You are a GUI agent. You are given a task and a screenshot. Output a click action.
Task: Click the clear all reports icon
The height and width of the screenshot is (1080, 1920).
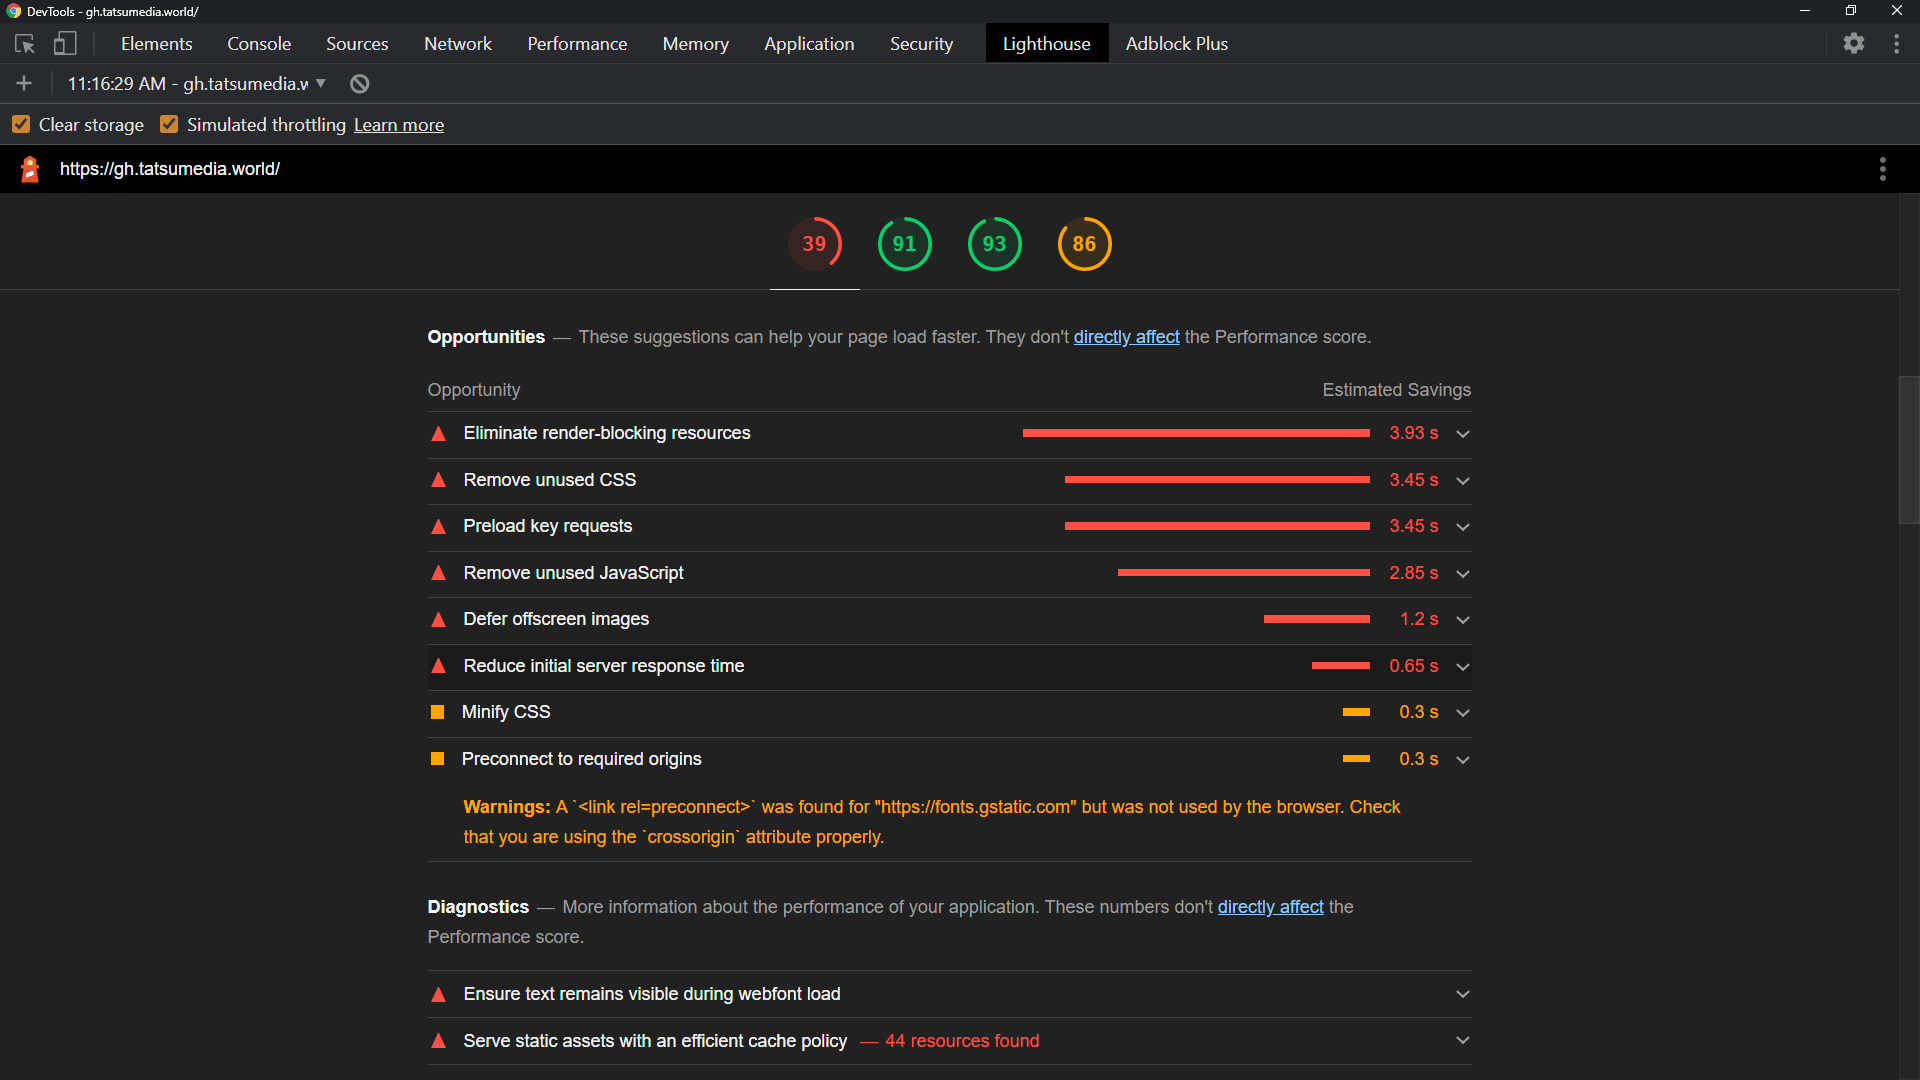click(360, 84)
